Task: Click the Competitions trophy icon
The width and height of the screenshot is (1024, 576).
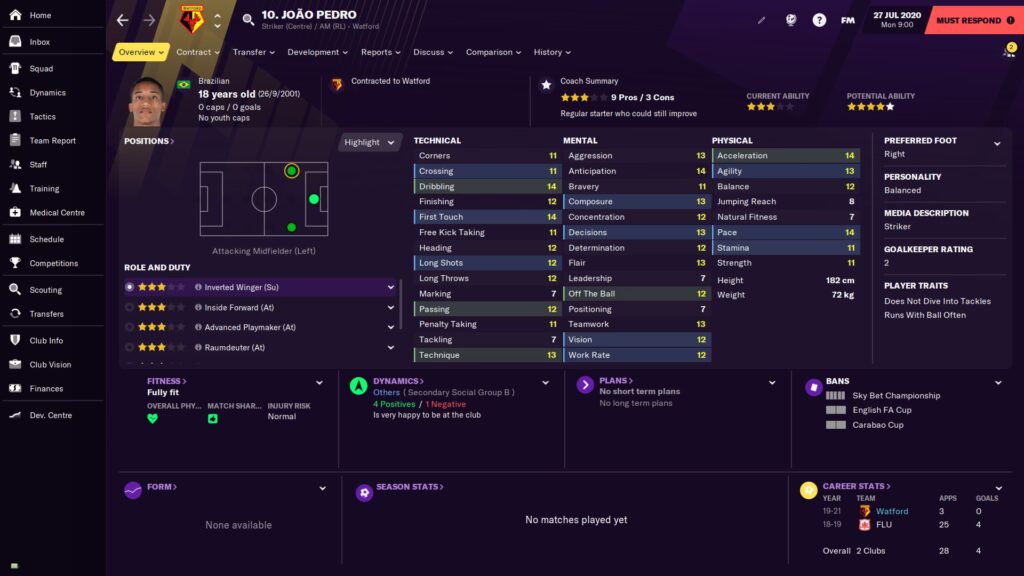Action: [x=15, y=263]
